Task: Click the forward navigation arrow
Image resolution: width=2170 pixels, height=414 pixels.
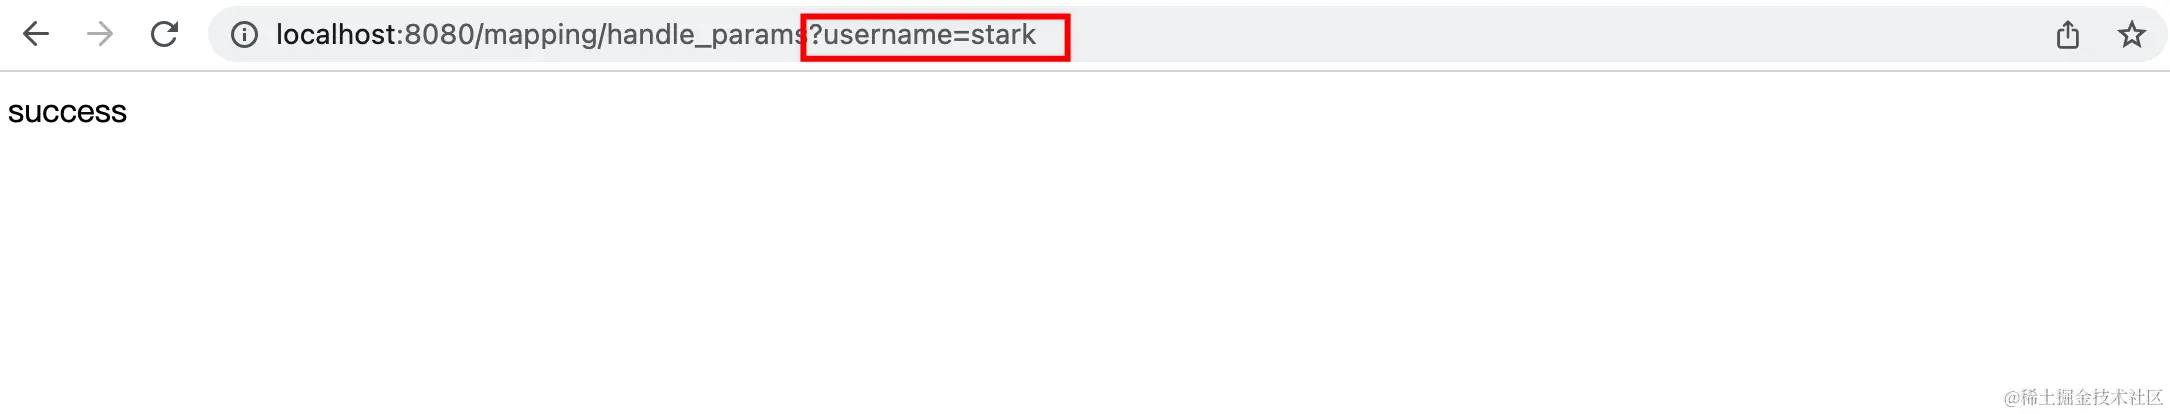Action: coord(100,35)
